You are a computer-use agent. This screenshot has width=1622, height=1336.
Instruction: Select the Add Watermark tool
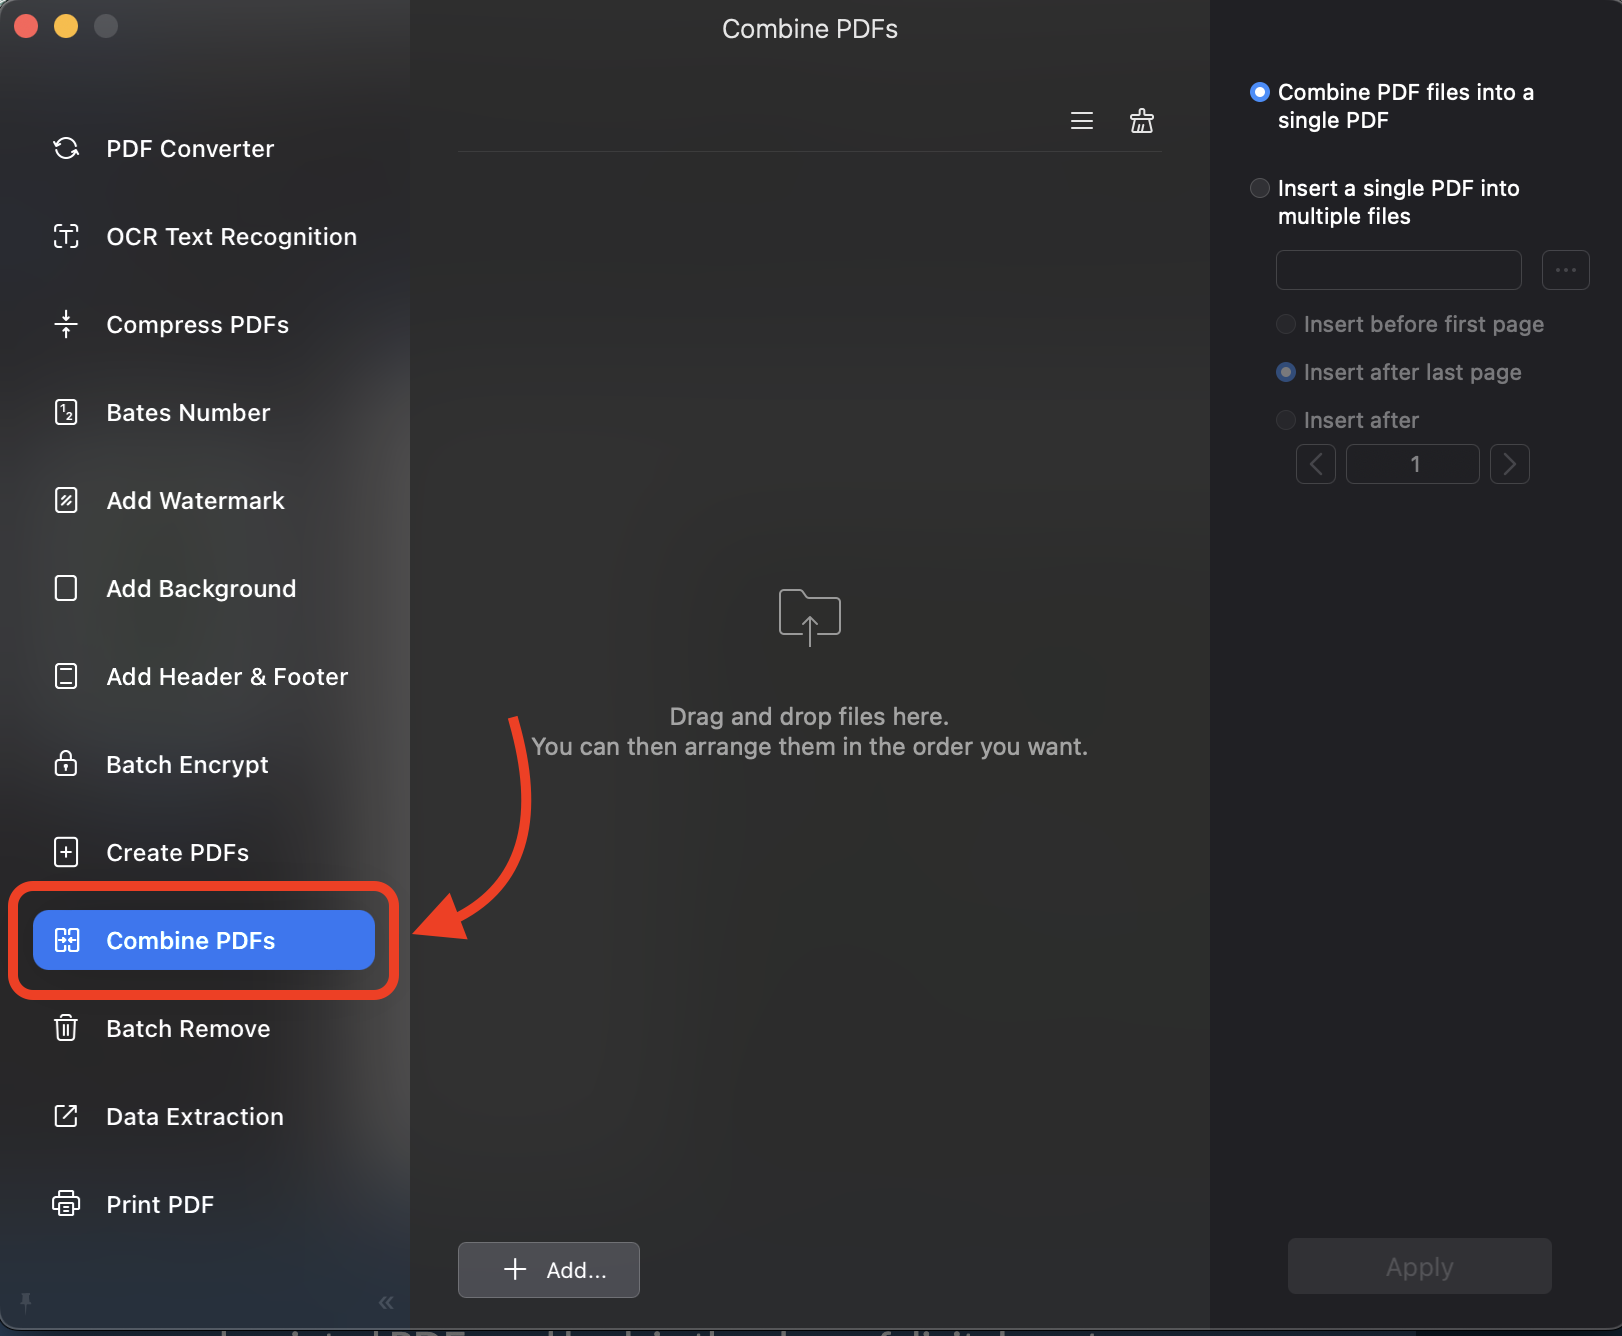(x=194, y=500)
